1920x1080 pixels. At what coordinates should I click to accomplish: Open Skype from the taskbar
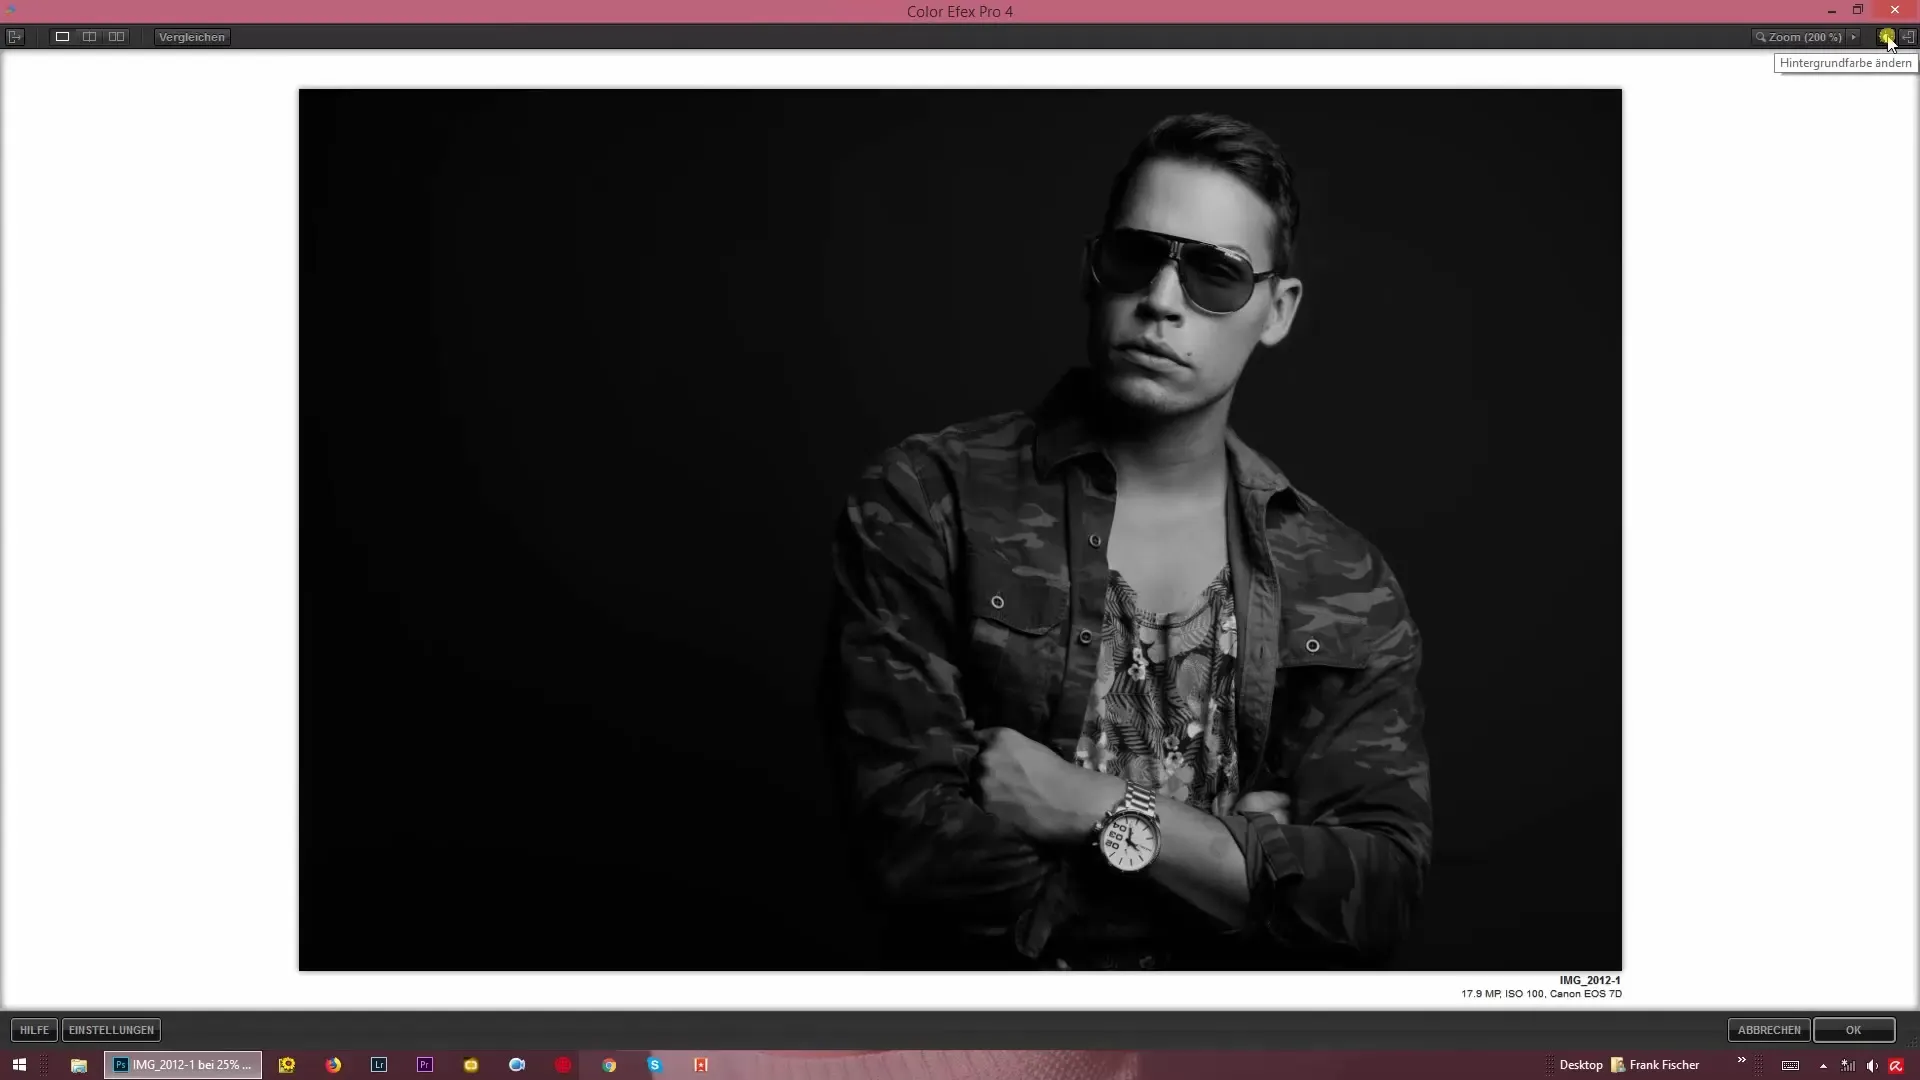655,1065
